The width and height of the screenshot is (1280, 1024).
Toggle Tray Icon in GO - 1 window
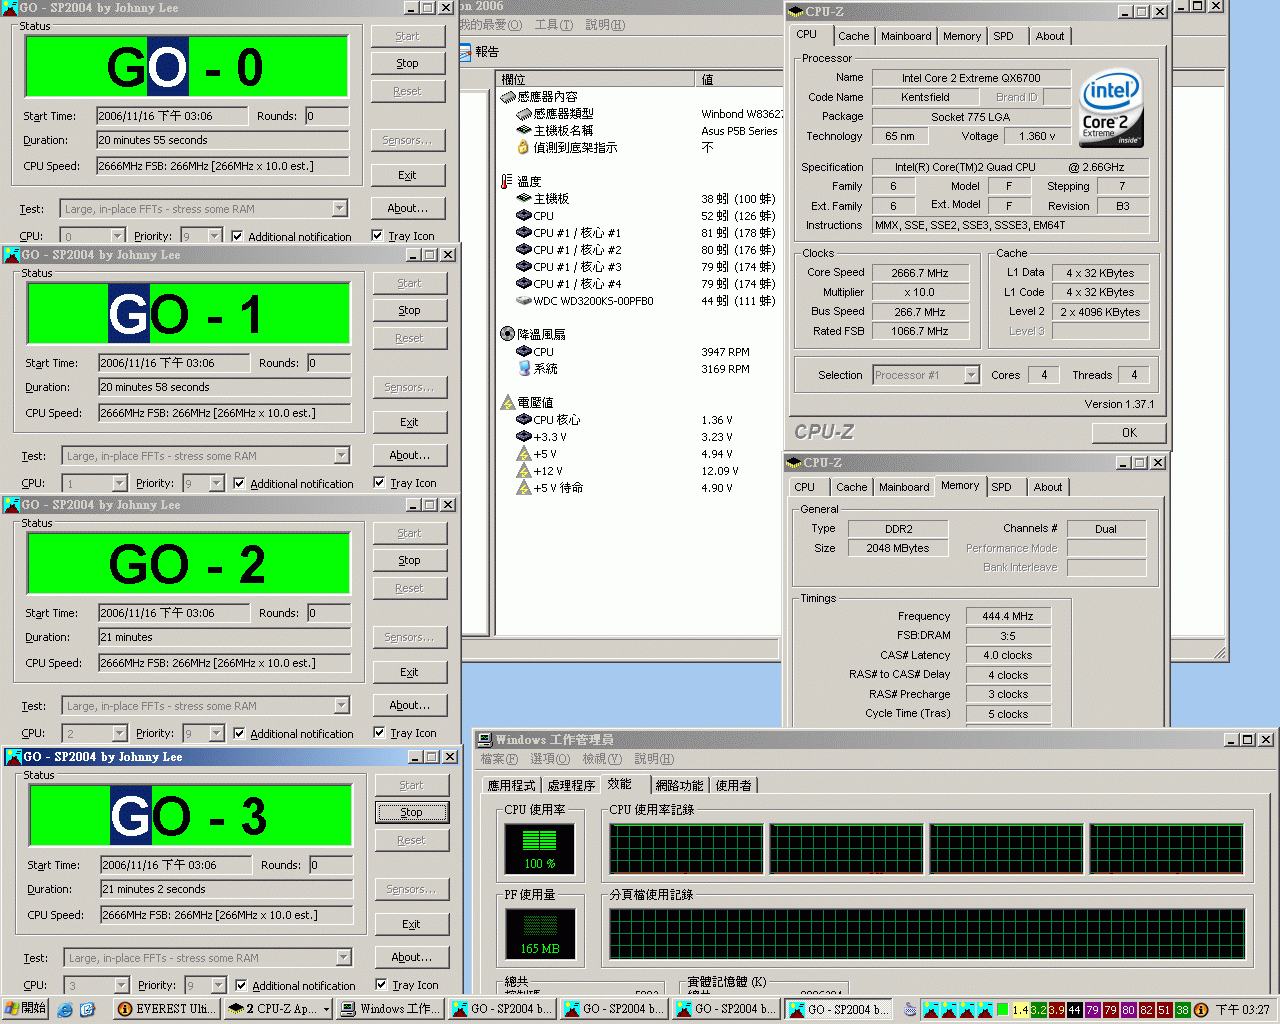pos(379,483)
